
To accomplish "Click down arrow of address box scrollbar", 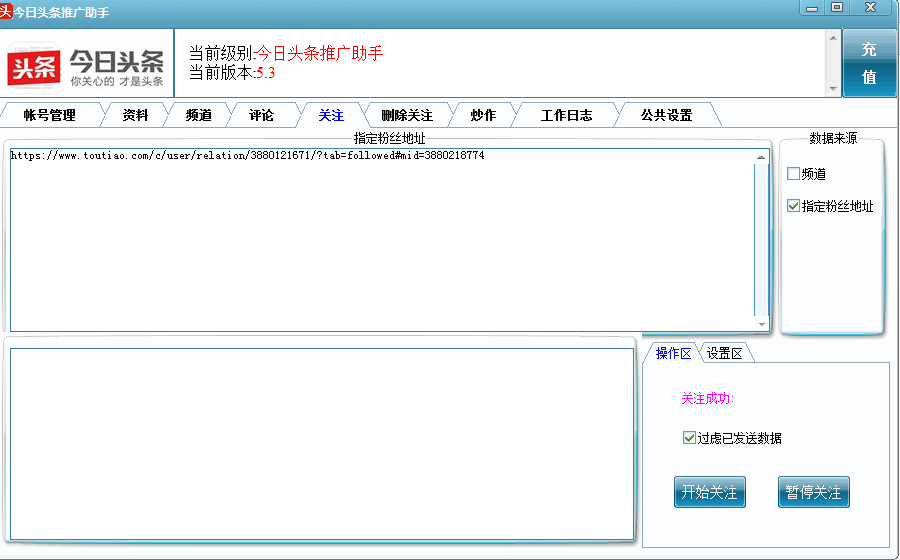I will 761,324.
